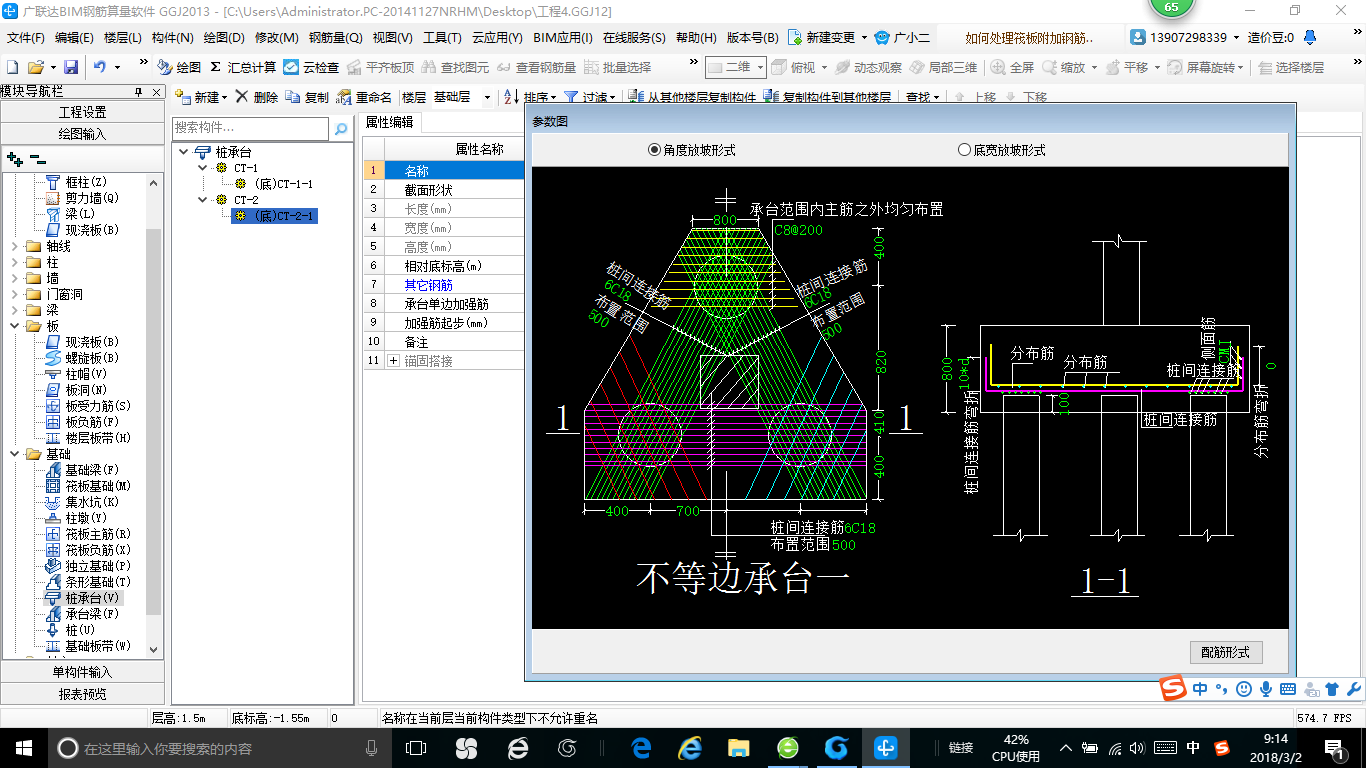This screenshot has height=768, width=1366.
Task: Click the 绘图输入 button
Action: [x=83, y=133]
